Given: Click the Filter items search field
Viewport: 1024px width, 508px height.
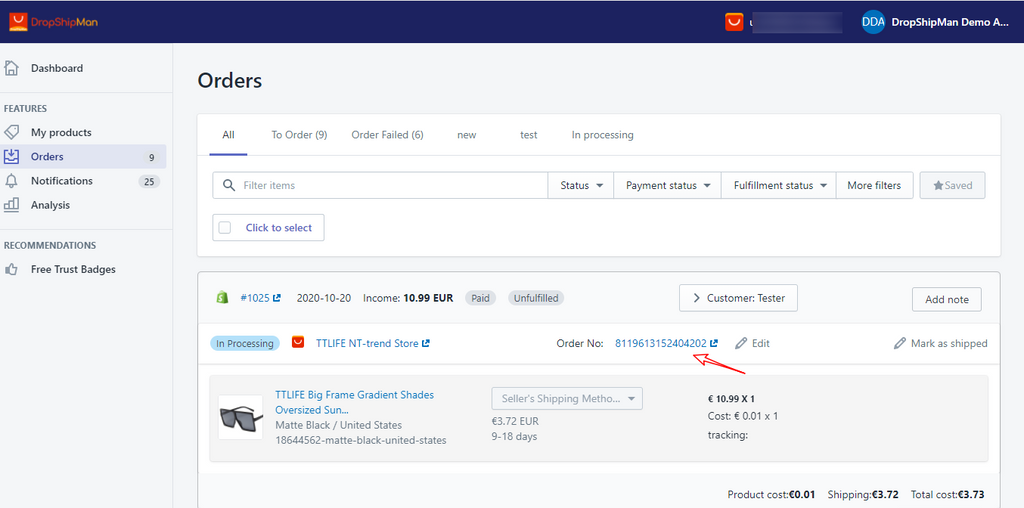Looking at the screenshot, I should [x=380, y=185].
